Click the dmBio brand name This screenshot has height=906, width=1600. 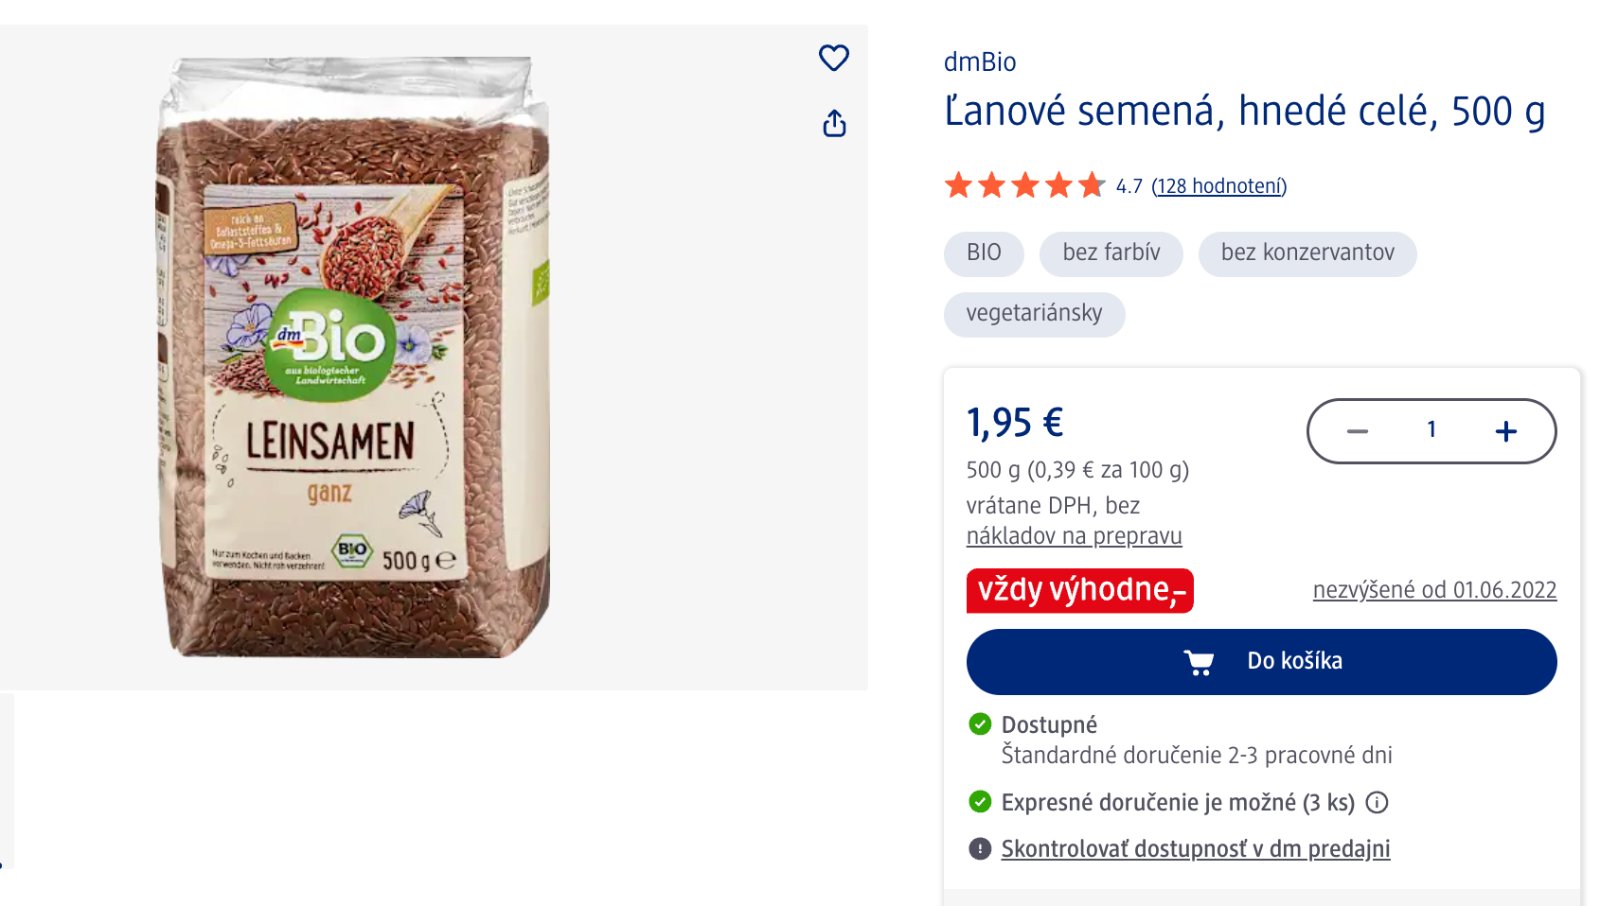click(x=980, y=62)
